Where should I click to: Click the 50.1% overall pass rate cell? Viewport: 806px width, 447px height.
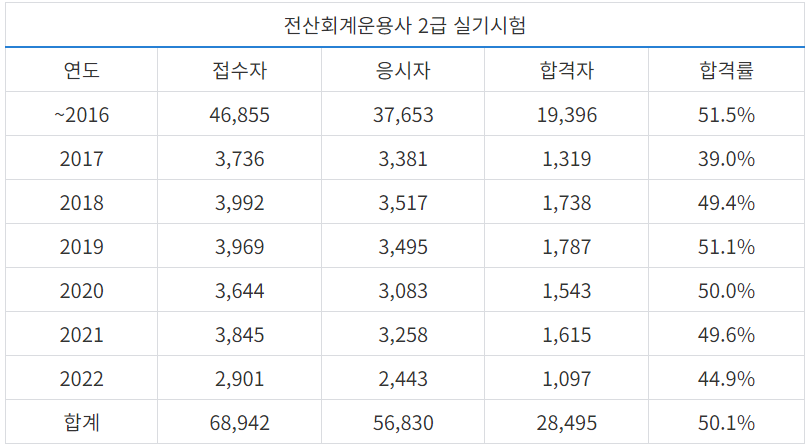point(726,422)
